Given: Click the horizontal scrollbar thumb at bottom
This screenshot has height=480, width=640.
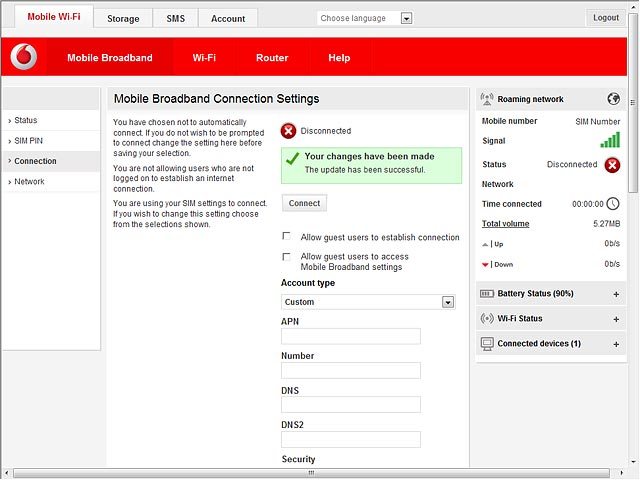Looking at the screenshot, I should (x=311, y=473).
